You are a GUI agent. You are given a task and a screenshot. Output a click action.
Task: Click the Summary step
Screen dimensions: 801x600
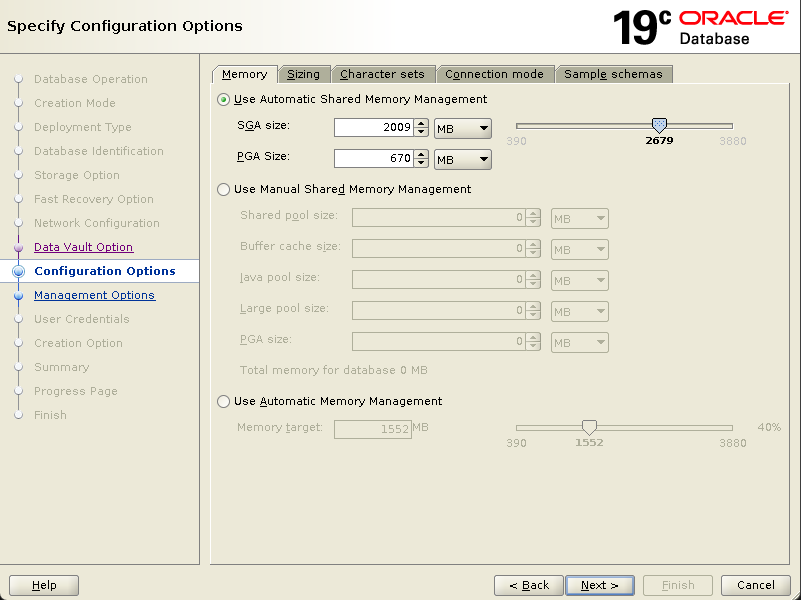pyautogui.click(x=61, y=367)
